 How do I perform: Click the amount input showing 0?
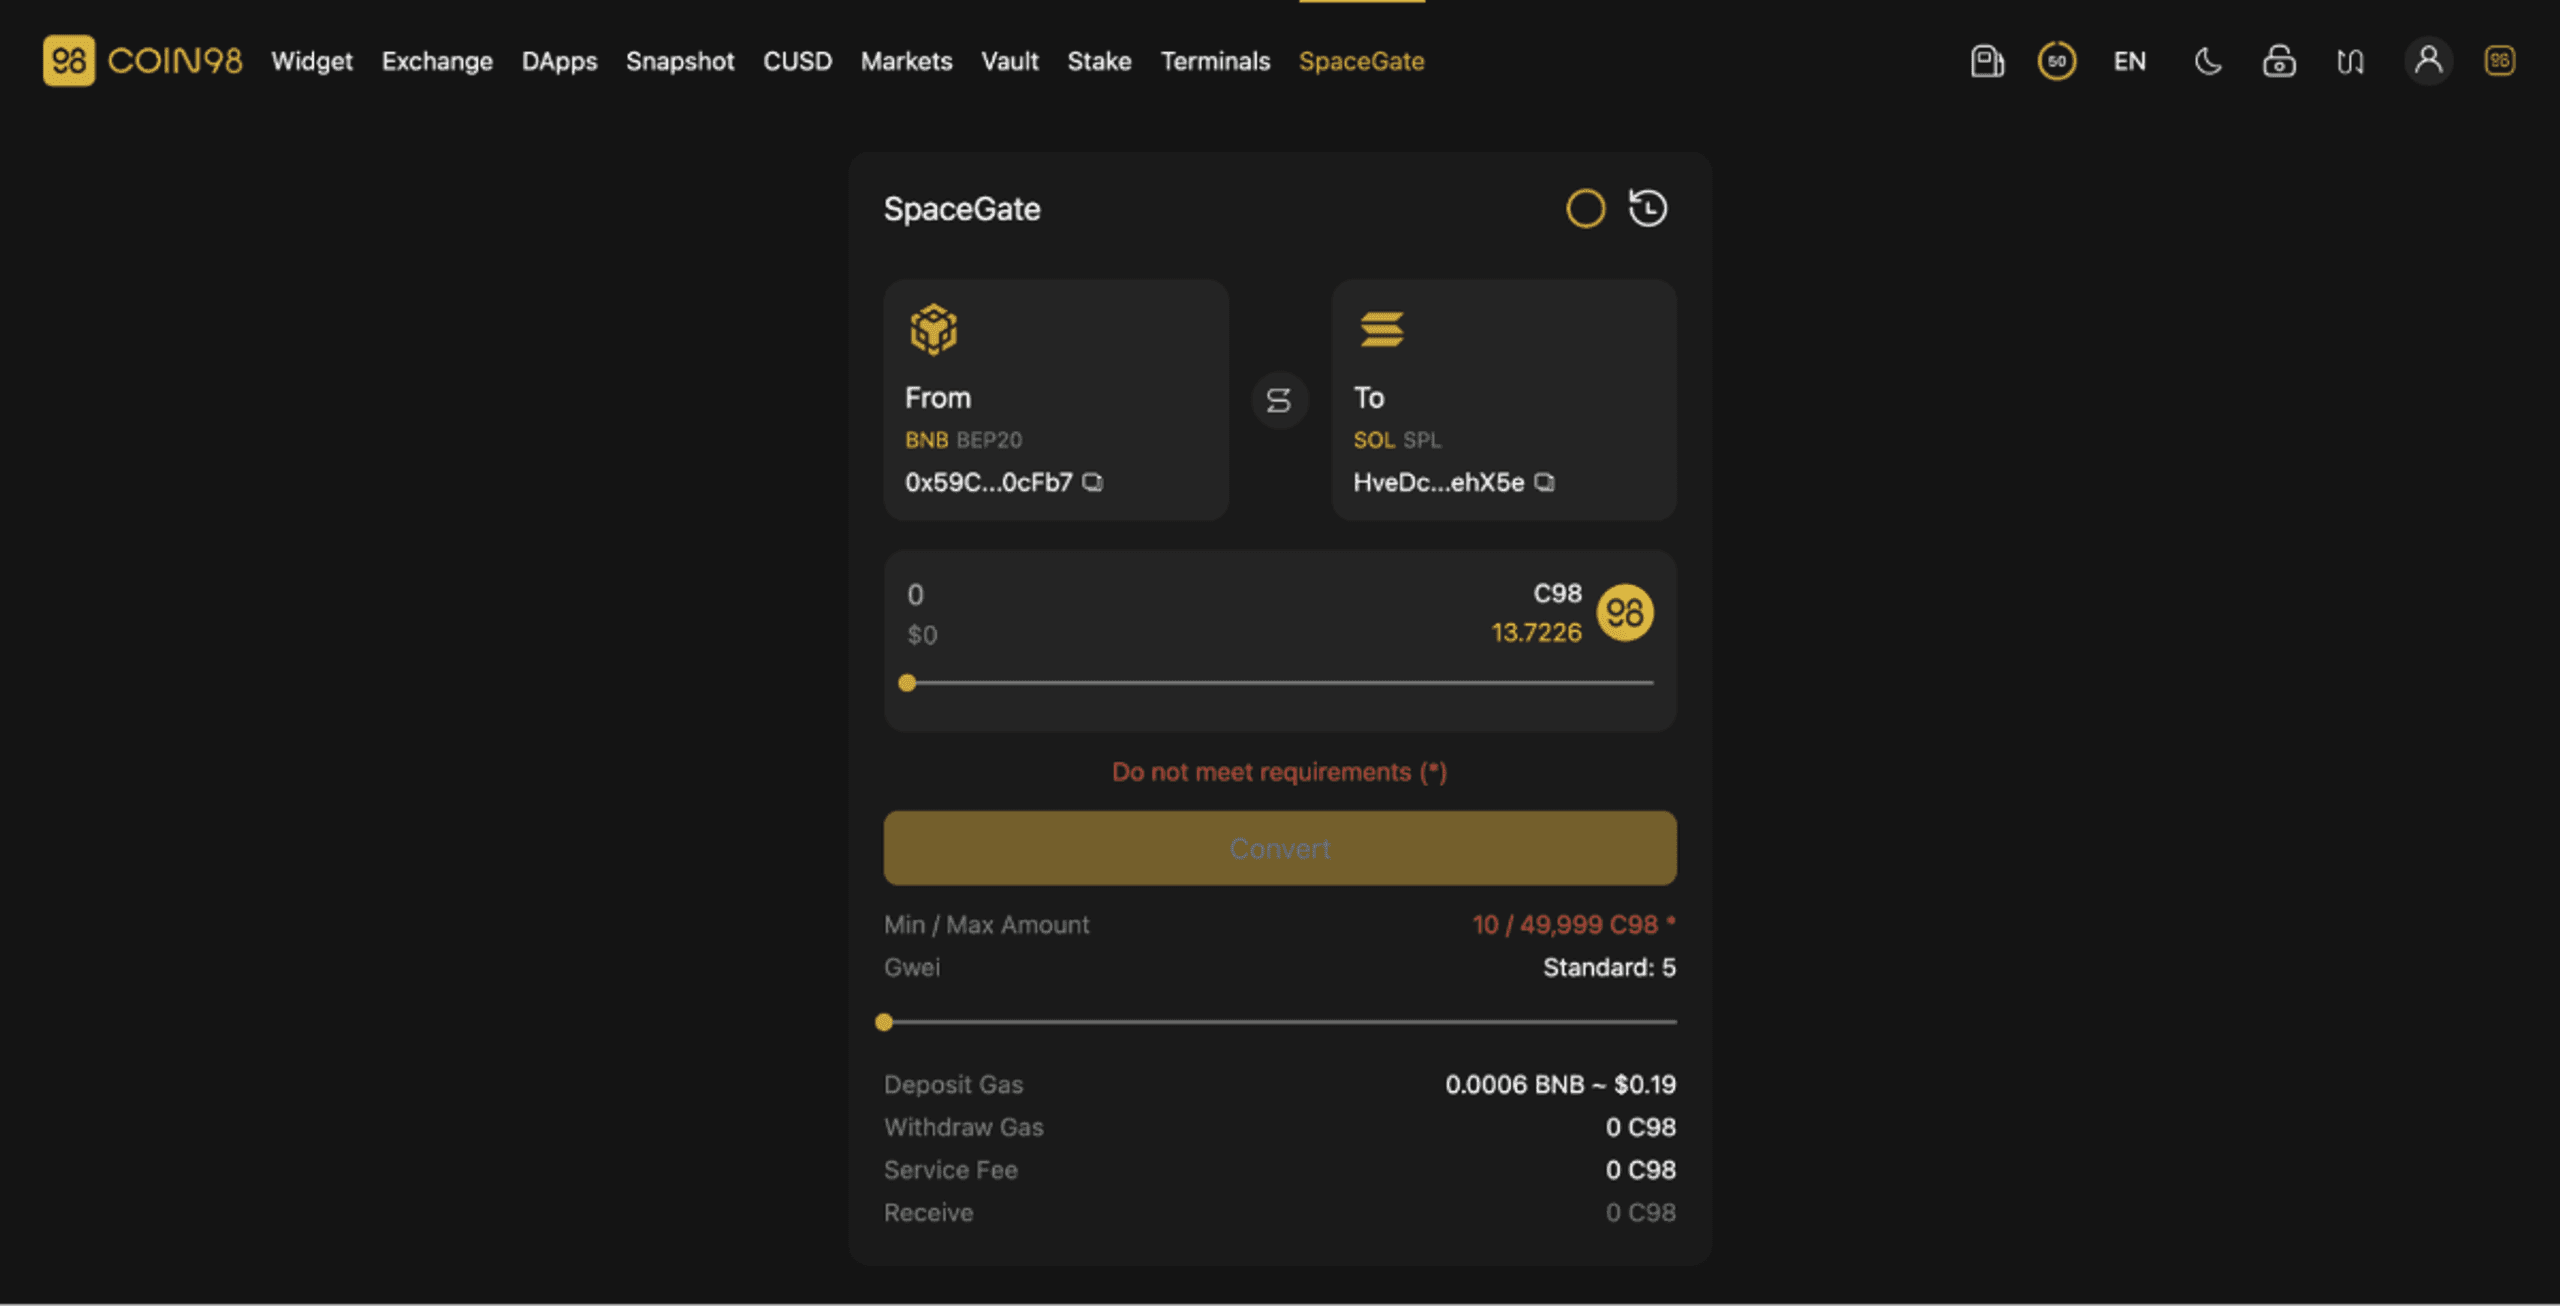click(915, 595)
